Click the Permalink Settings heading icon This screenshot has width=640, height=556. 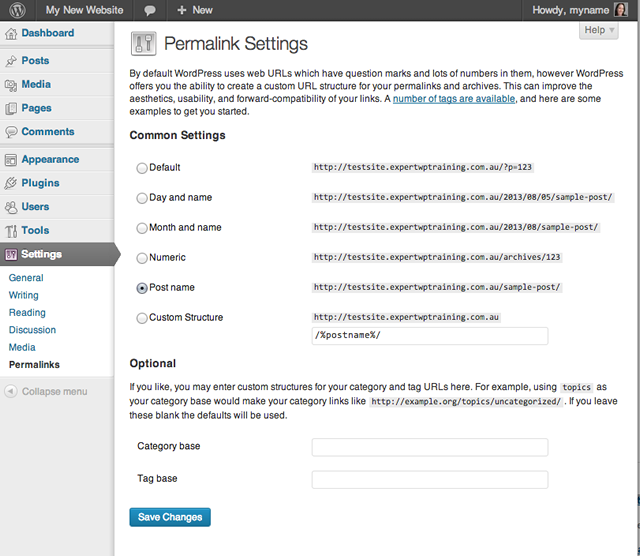144,43
